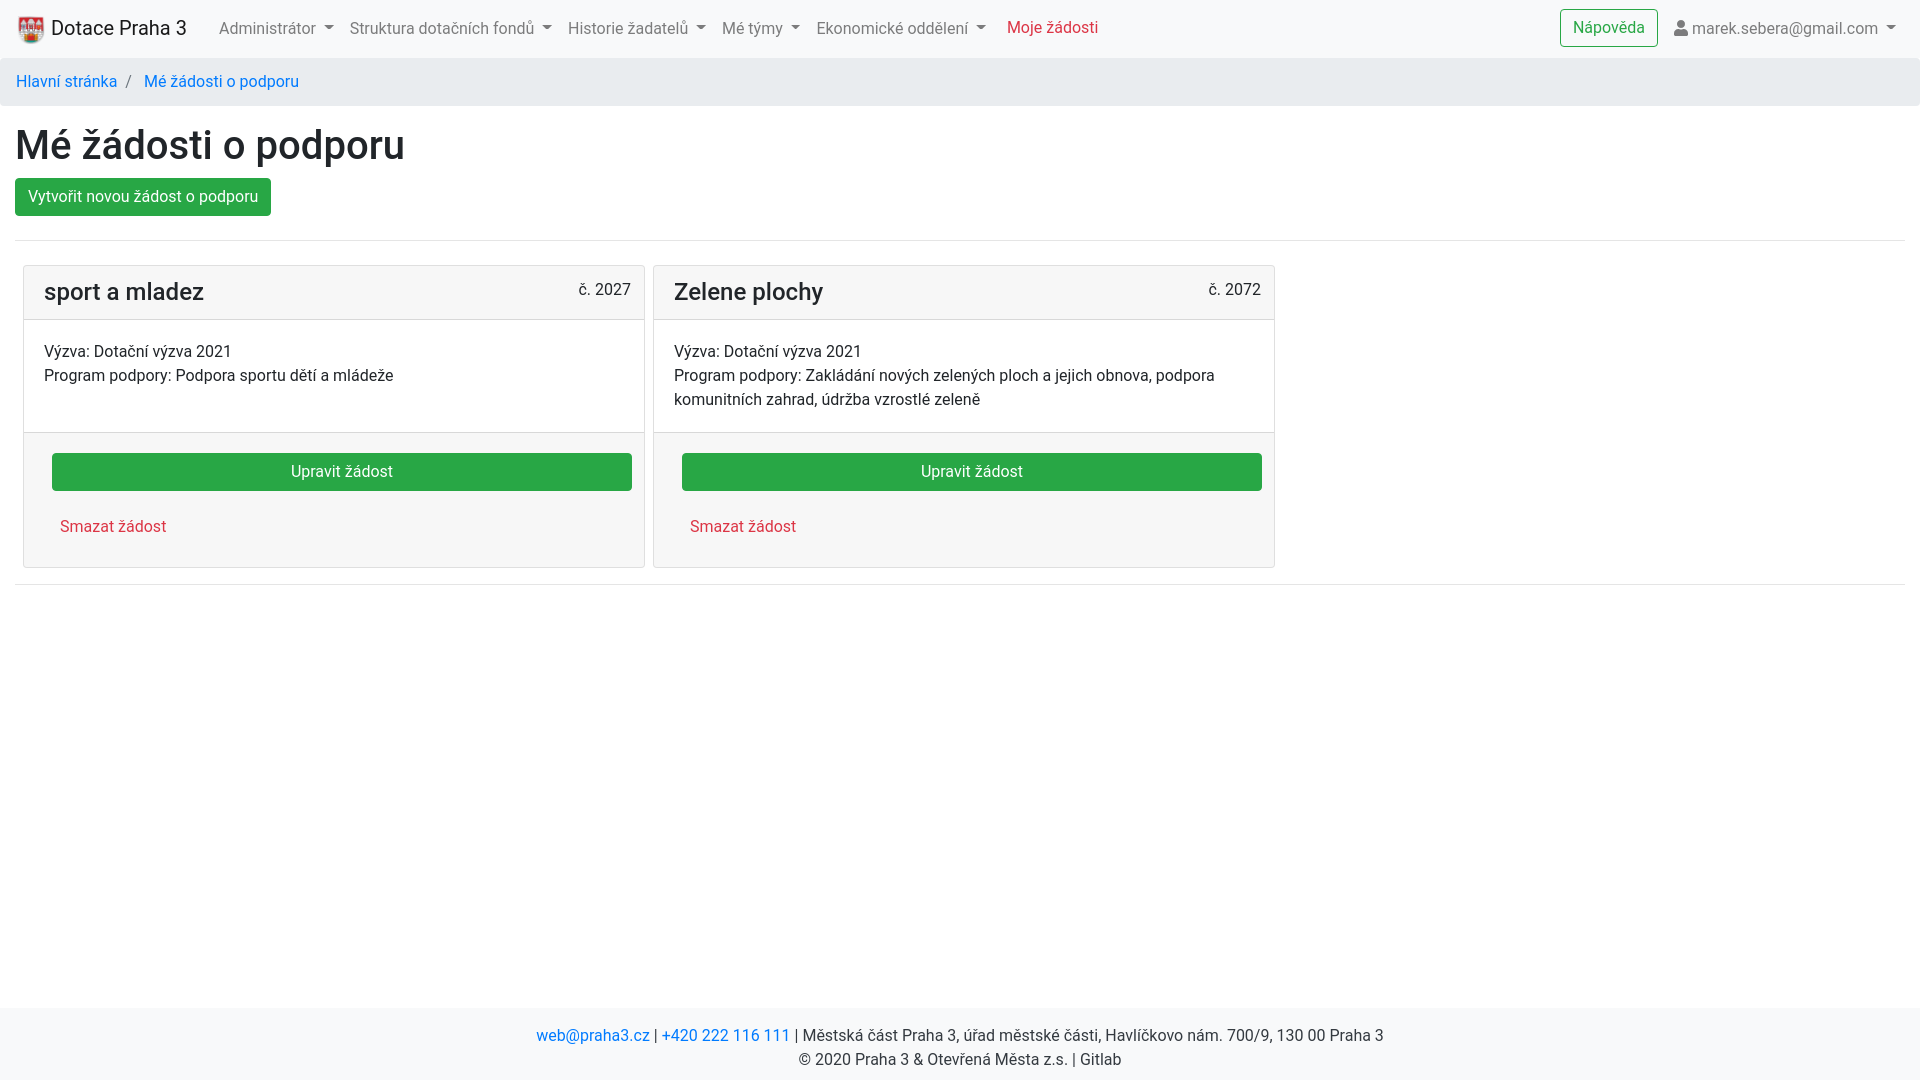Click the Praha 3 coat of arms logo
Viewport: 1920px width, 1080px height.
tap(31, 29)
